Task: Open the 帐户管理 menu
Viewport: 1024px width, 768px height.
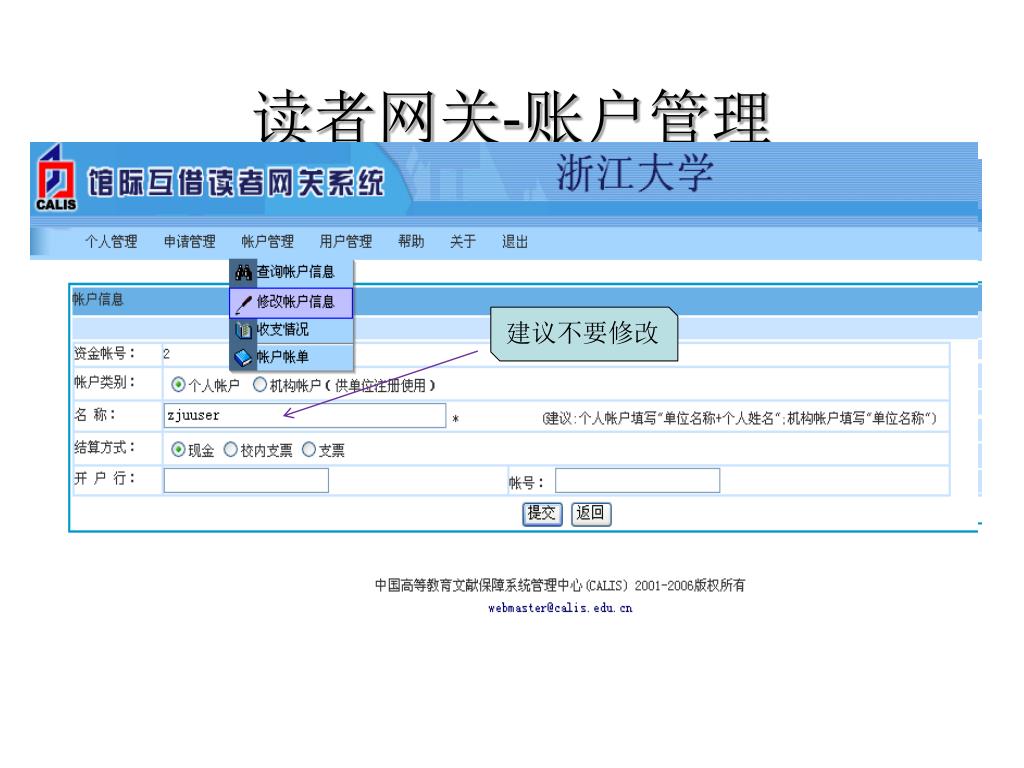Action: click(x=268, y=242)
